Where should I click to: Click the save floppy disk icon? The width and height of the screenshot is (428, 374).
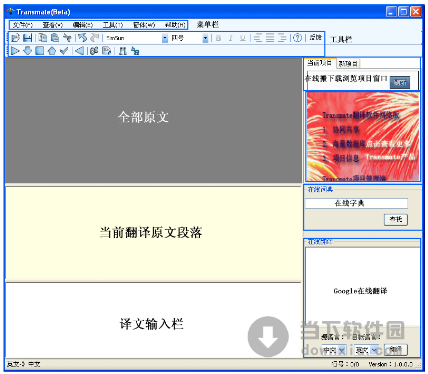click(x=27, y=38)
